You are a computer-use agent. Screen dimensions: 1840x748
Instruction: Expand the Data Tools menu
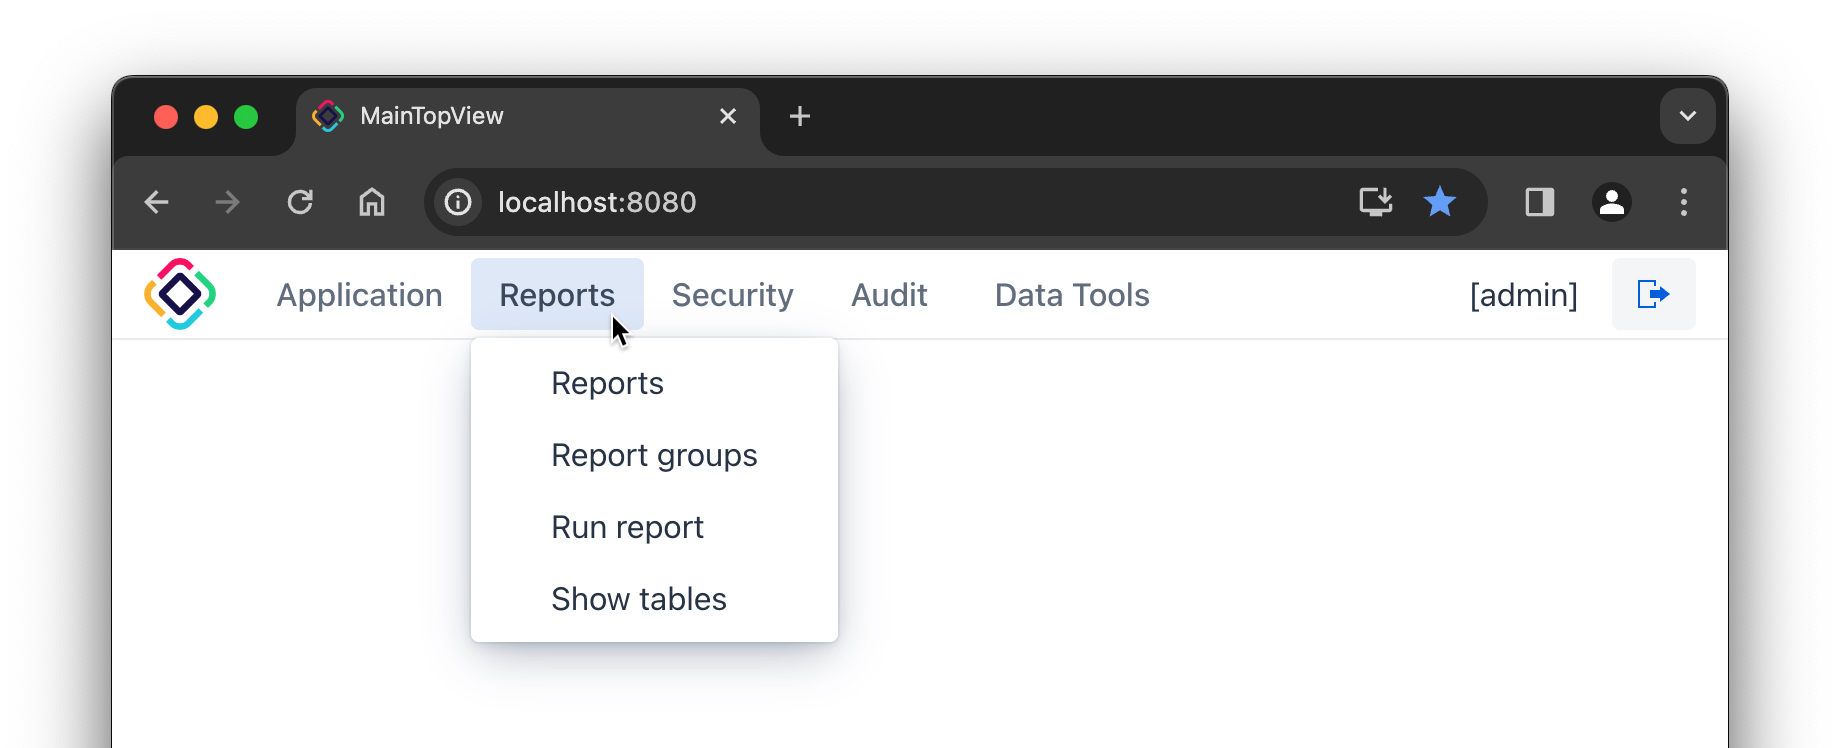tap(1071, 295)
